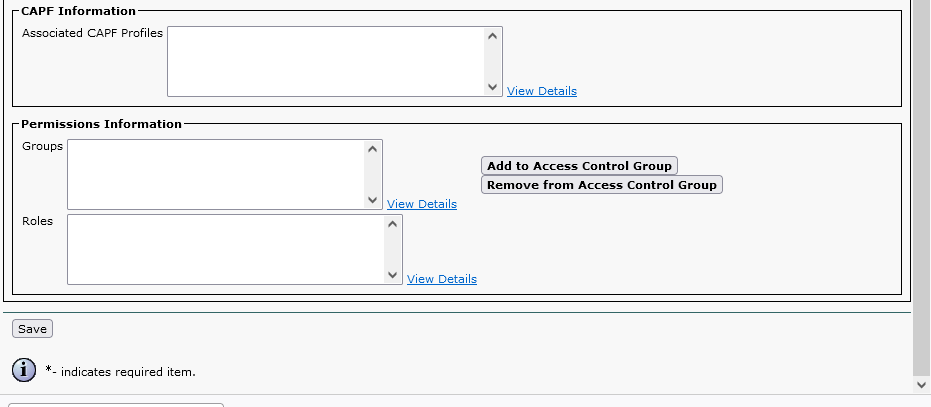
Task: Click the blue information icon
Action: (x=24, y=370)
